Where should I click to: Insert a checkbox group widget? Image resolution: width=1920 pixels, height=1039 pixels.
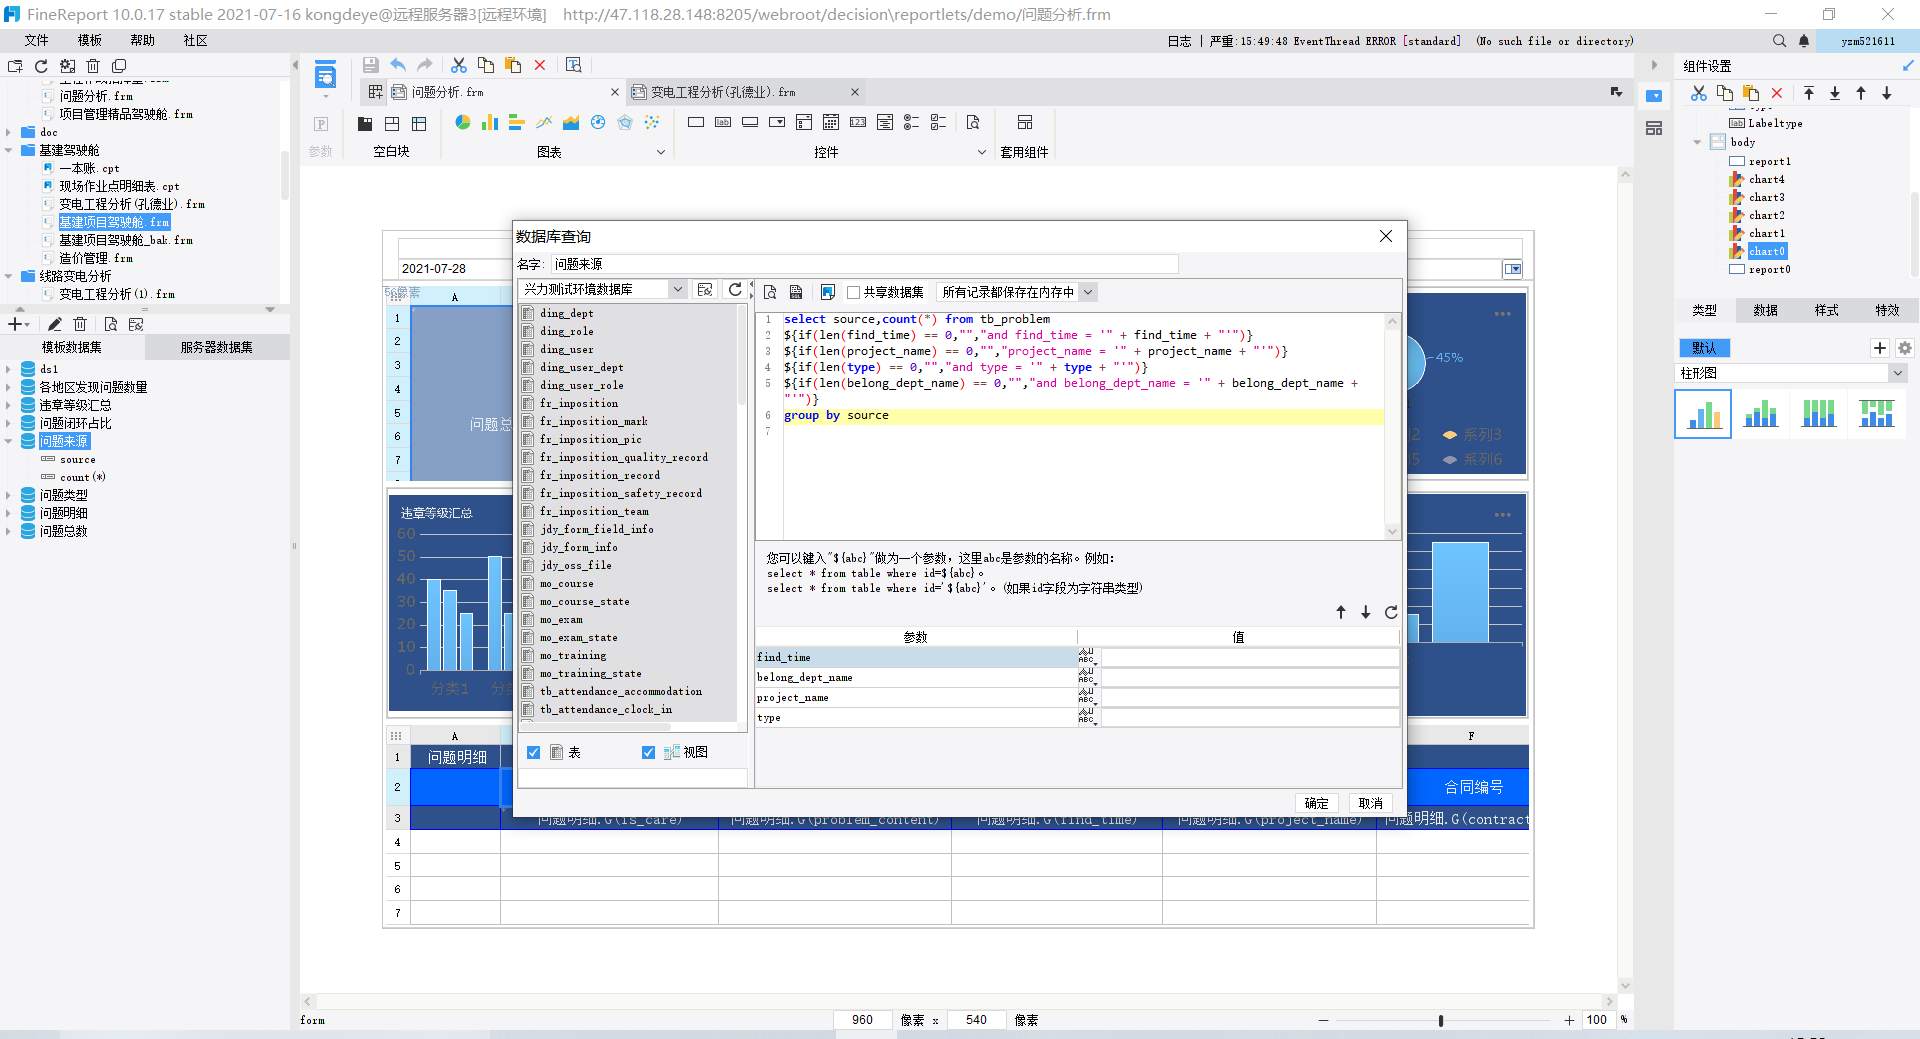[x=938, y=122]
